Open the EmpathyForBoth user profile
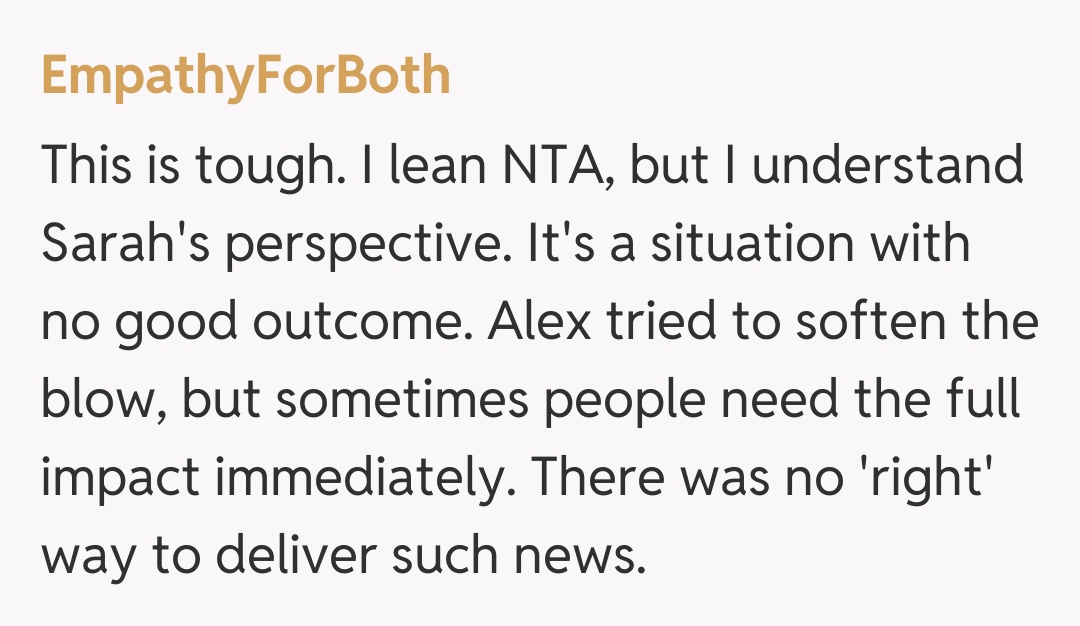This screenshot has width=1080, height=626. [245, 77]
